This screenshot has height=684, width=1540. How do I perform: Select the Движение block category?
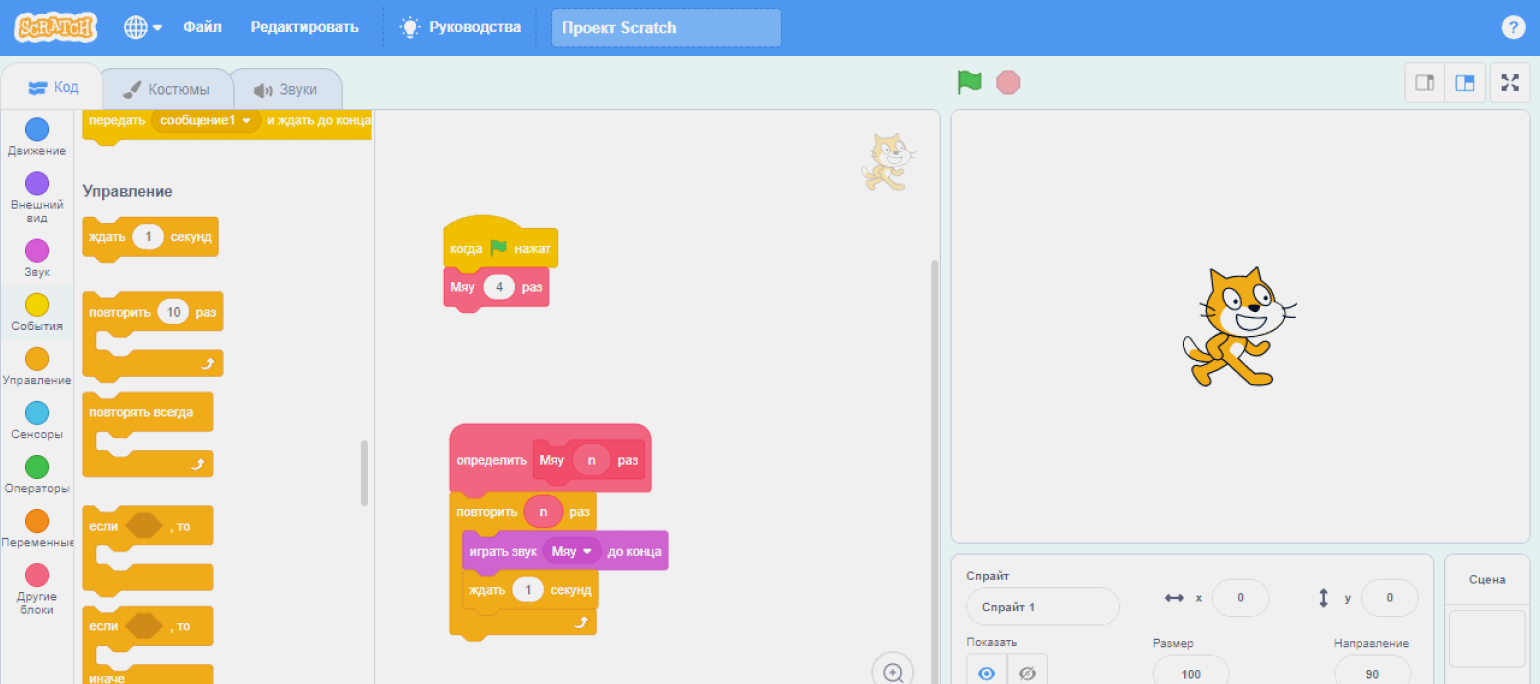pyautogui.click(x=37, y=138)
